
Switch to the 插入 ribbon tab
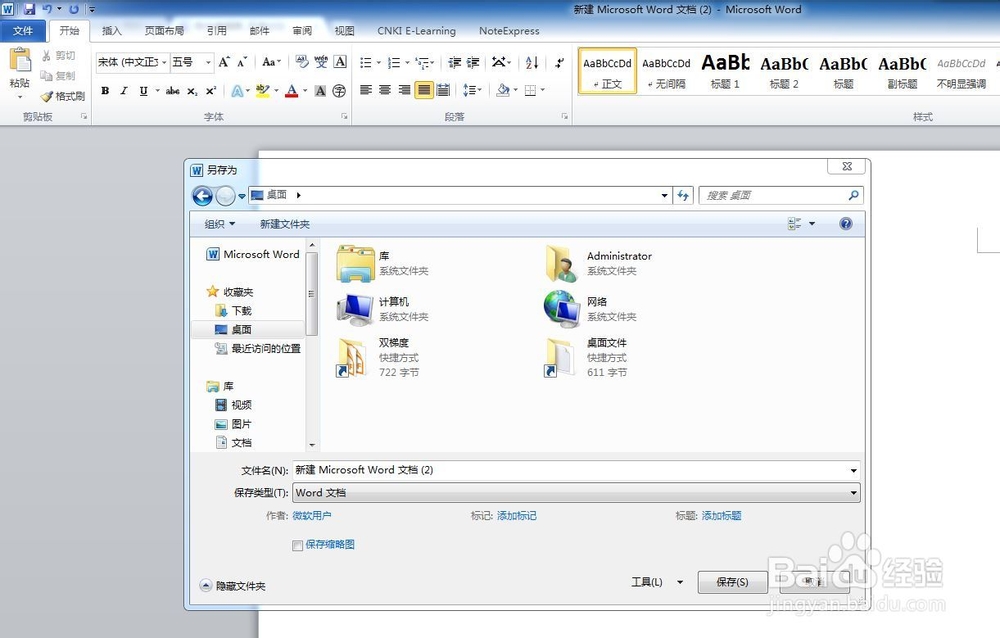pyautogui.click(x=112, y=31)
